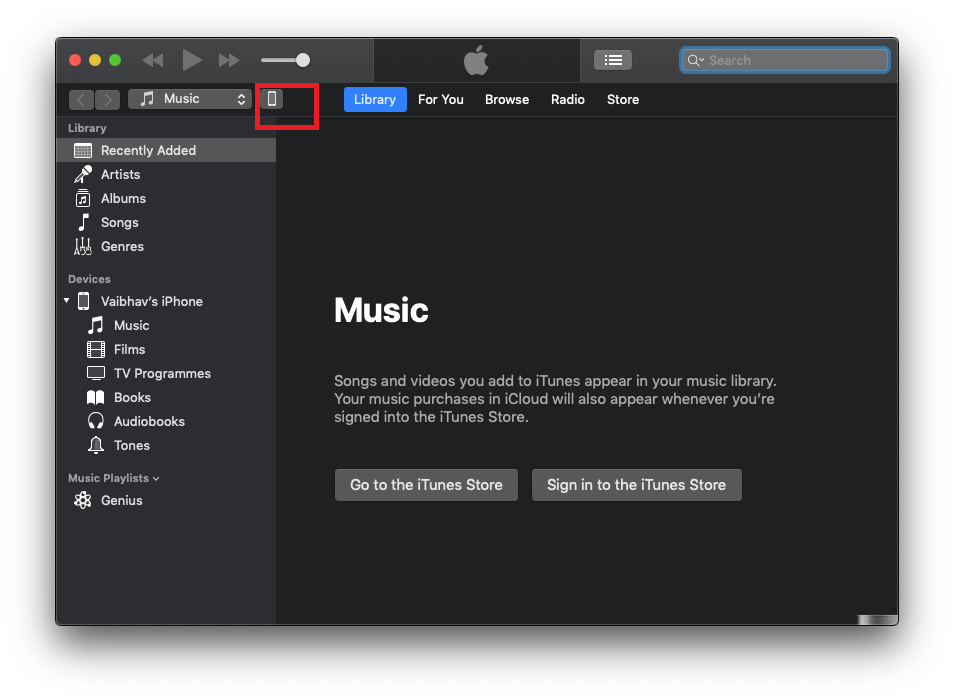Open the Store tab

pyautogui.click(x=622, y=99)
